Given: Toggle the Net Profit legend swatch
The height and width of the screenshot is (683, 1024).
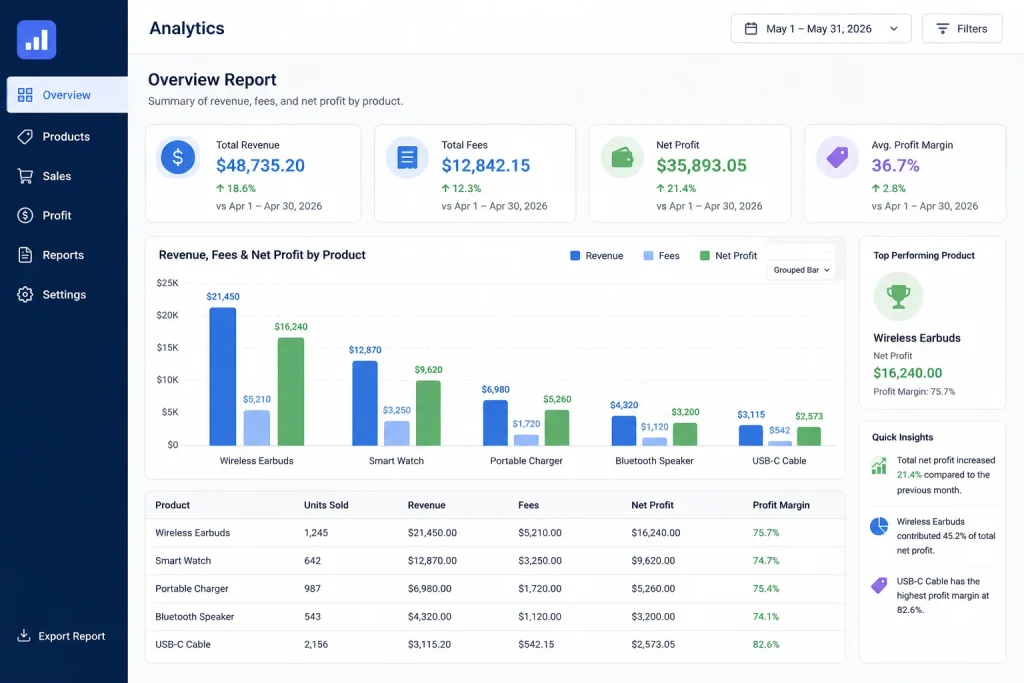Looking at the screenshot, I should tap(705, 256).
